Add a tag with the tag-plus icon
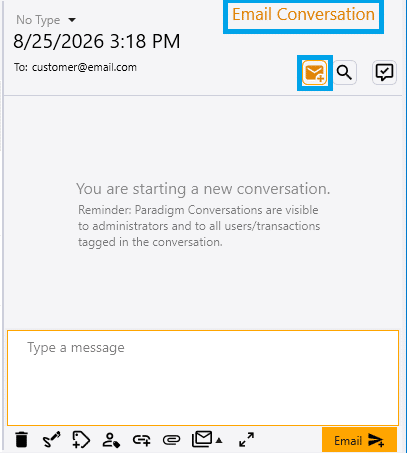This screenshot has height=453, width=407. coord(81,440)
